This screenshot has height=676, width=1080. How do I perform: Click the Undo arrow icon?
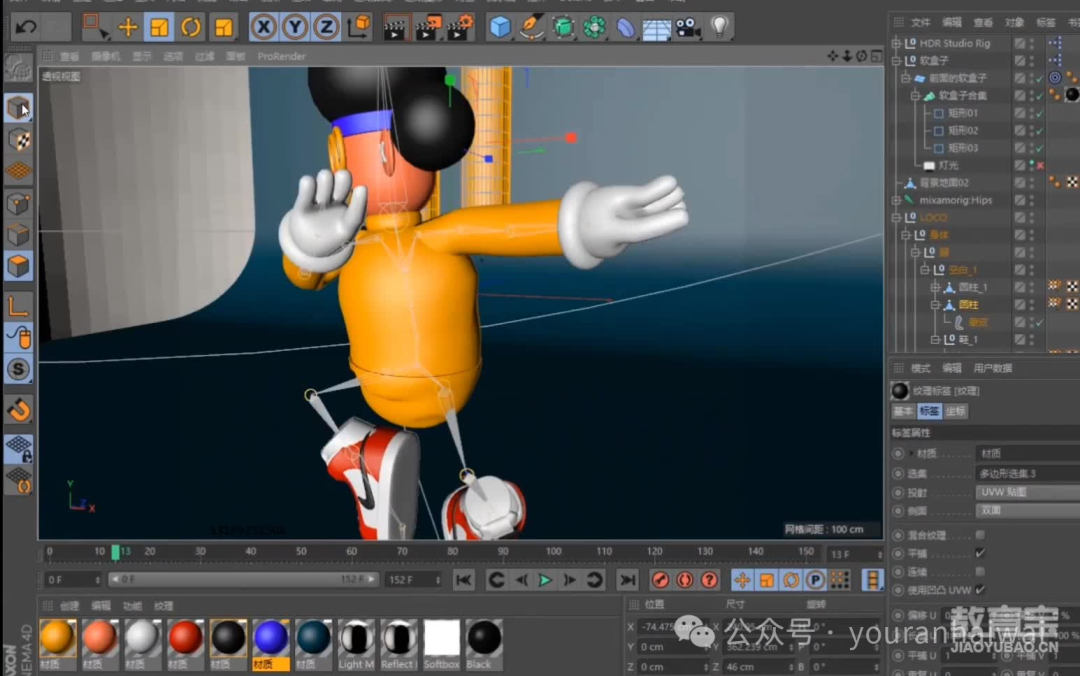pos(26,28)
